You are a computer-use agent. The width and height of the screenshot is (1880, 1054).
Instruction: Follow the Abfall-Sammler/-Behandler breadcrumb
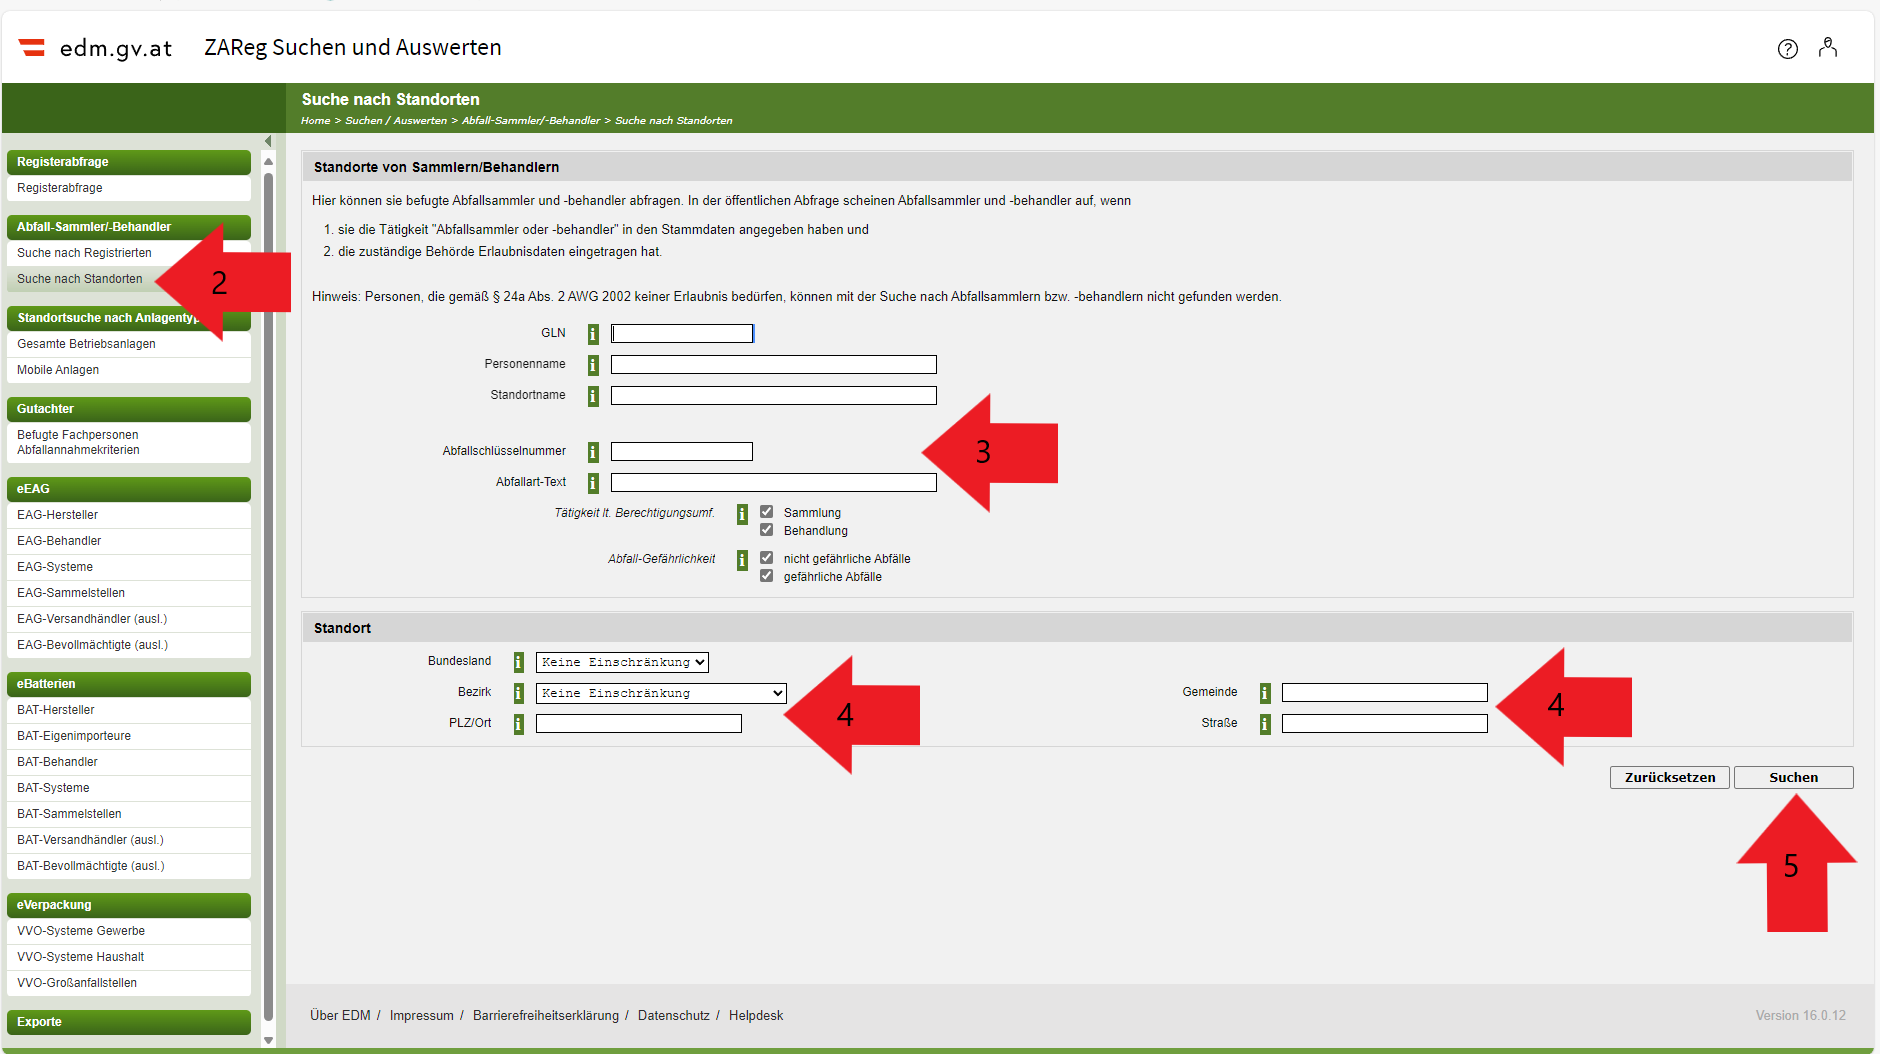tap(531, 121)
